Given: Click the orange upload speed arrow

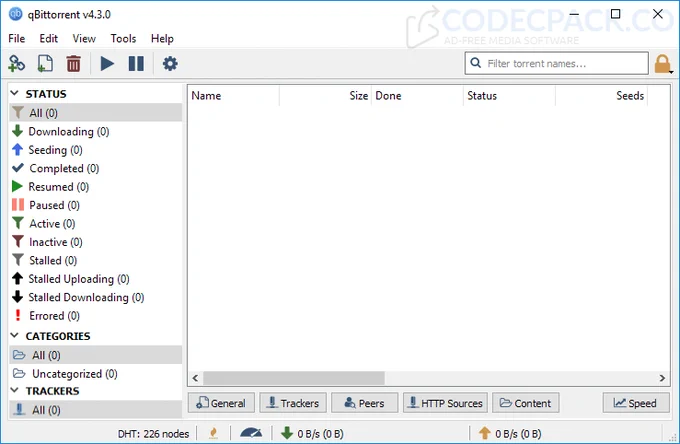Looking at the screenshot, I should (484, 433).
